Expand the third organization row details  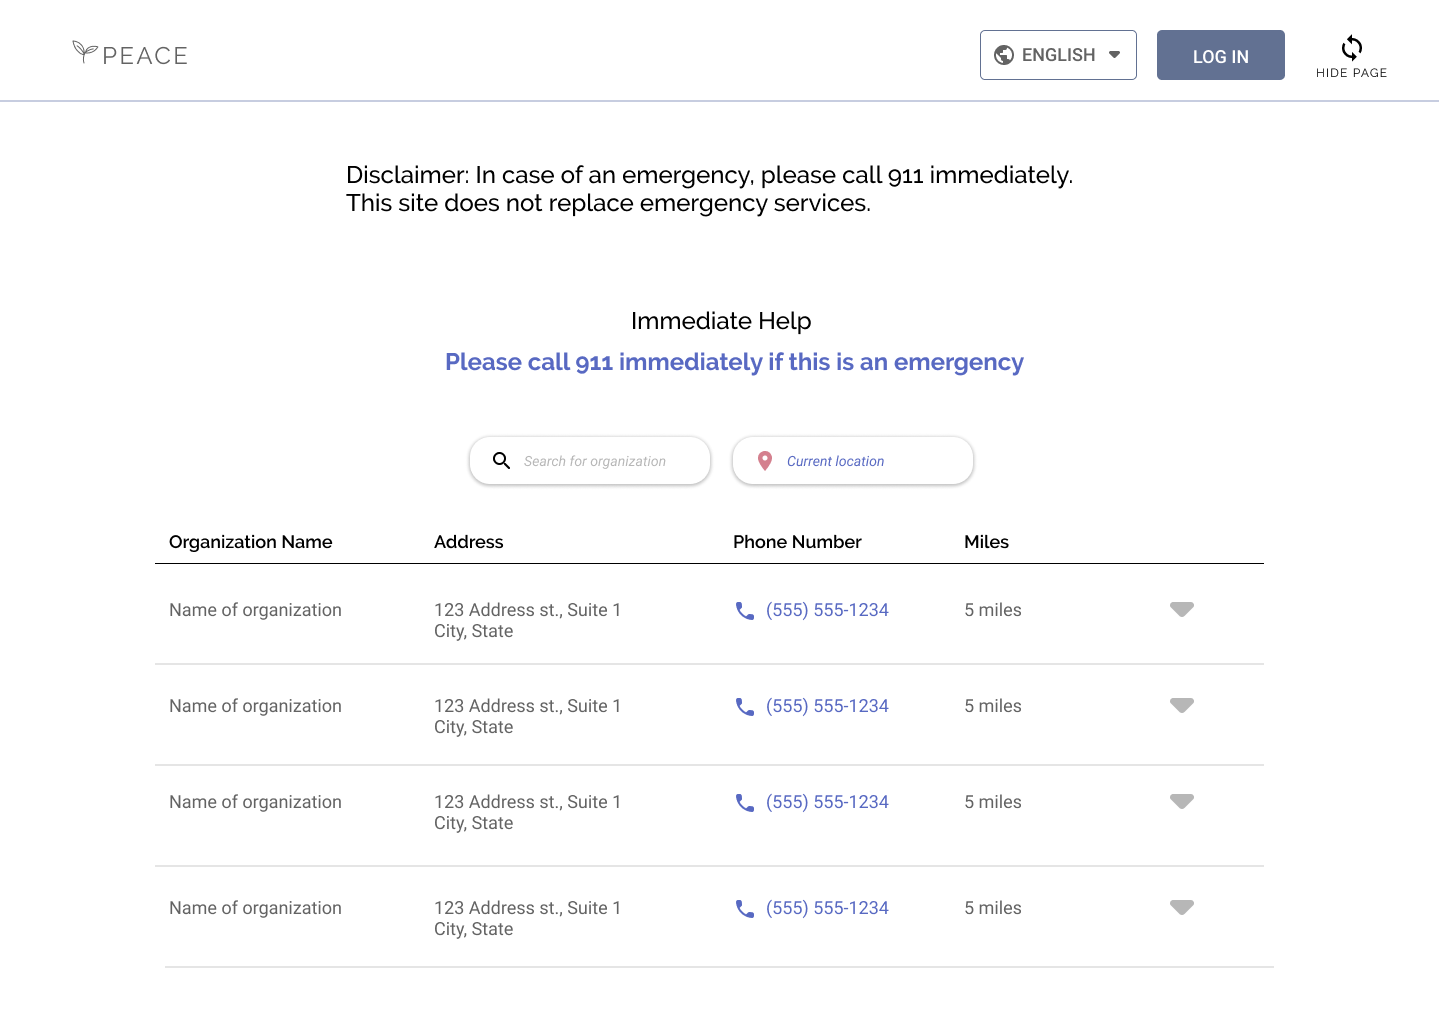tap(1182, 802)
